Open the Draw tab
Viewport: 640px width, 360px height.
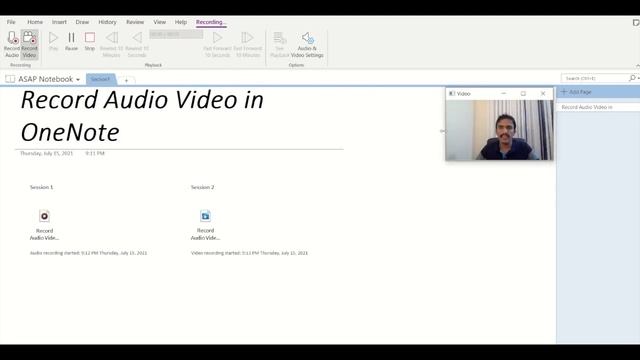tap(82, 22)
